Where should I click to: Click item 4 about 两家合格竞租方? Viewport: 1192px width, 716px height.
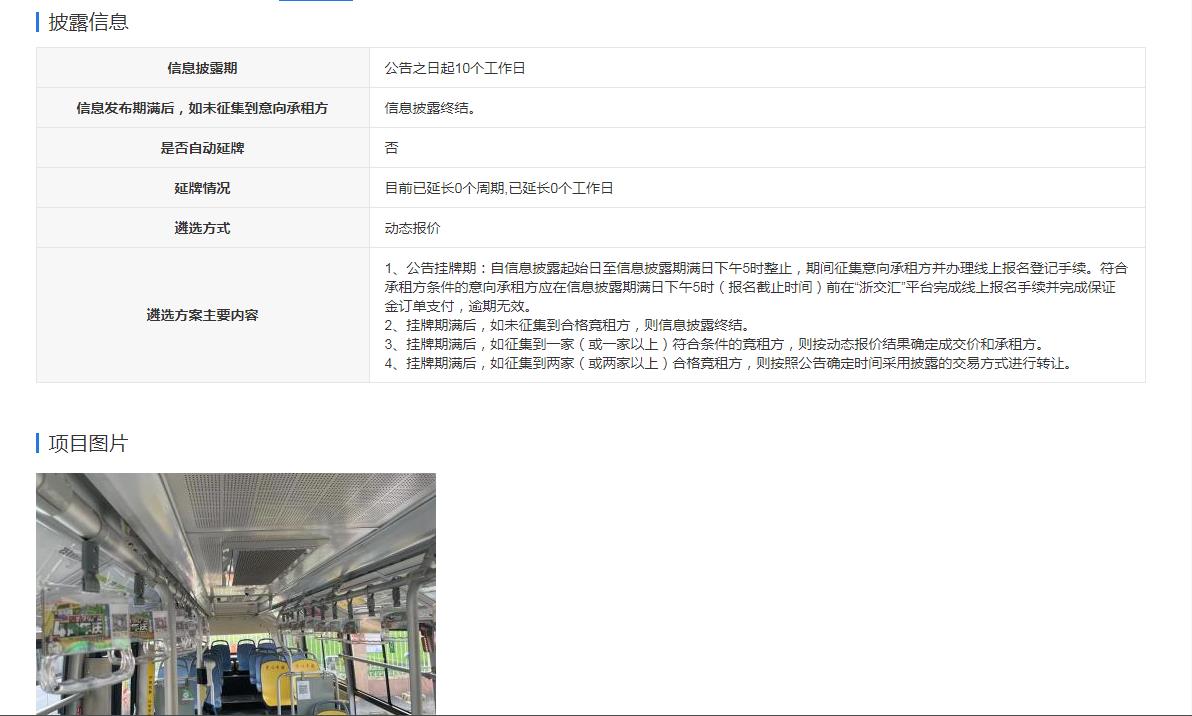pyautogui.click(x=729, y=363)
